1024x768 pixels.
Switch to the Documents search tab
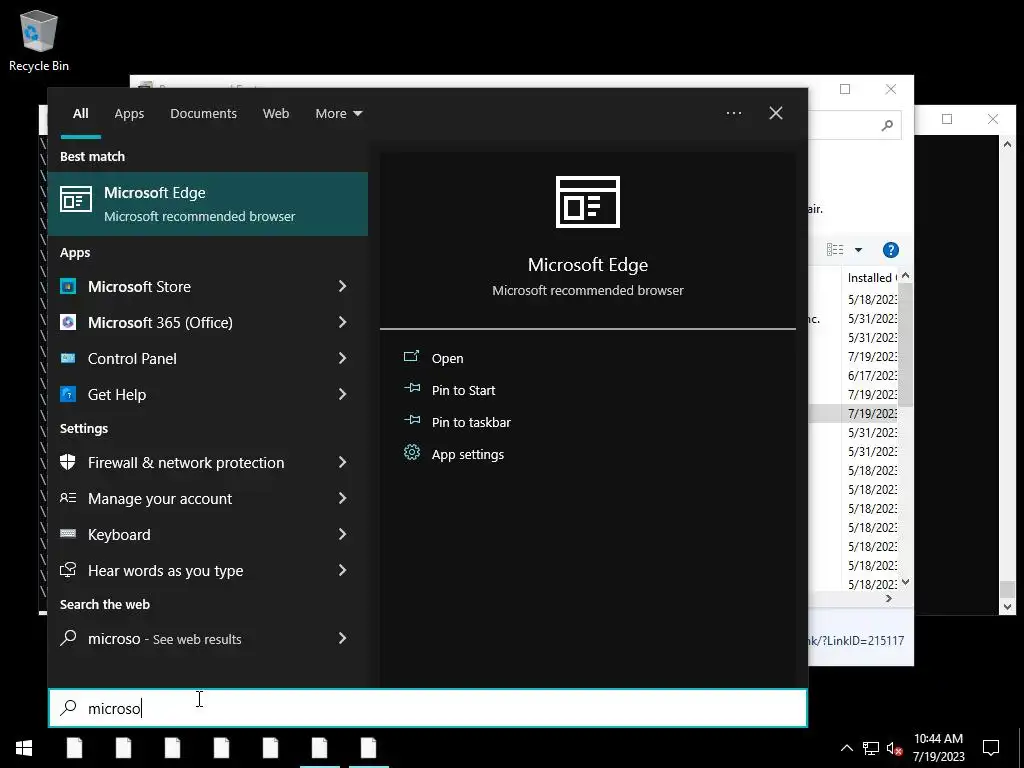click(203, 114)
